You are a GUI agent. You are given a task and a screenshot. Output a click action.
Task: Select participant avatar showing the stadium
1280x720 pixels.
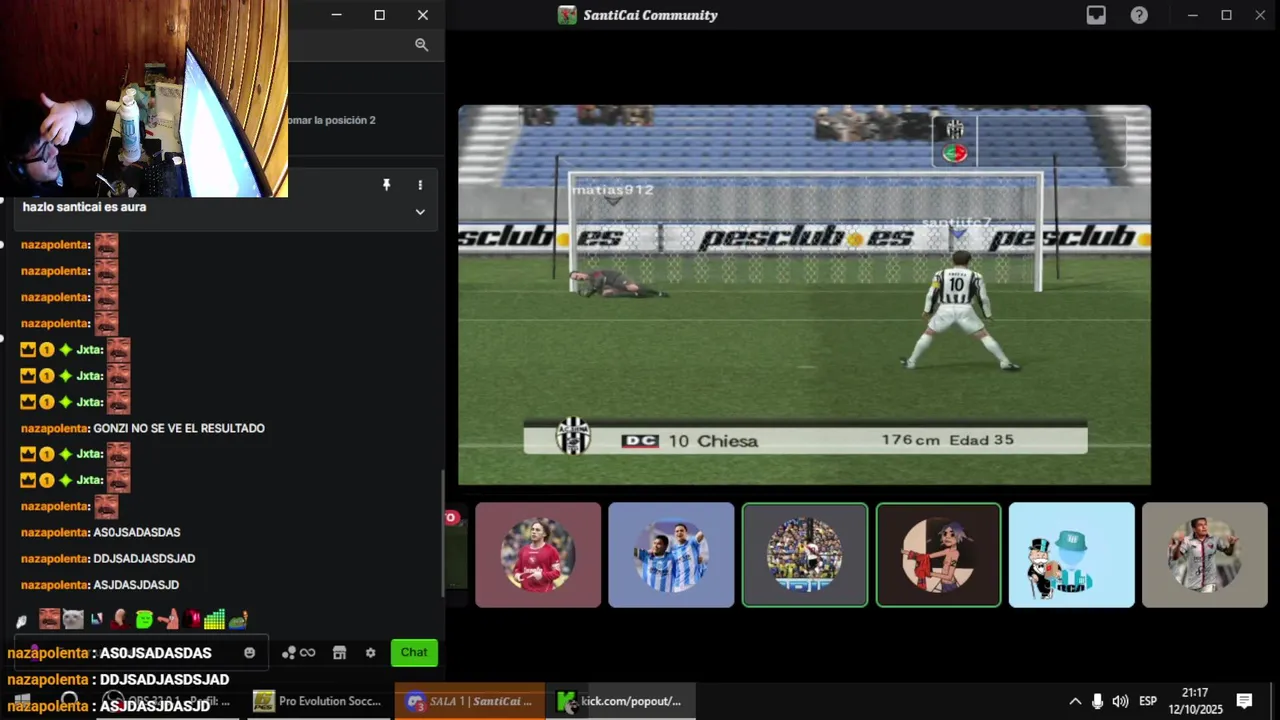coord(805,555)
